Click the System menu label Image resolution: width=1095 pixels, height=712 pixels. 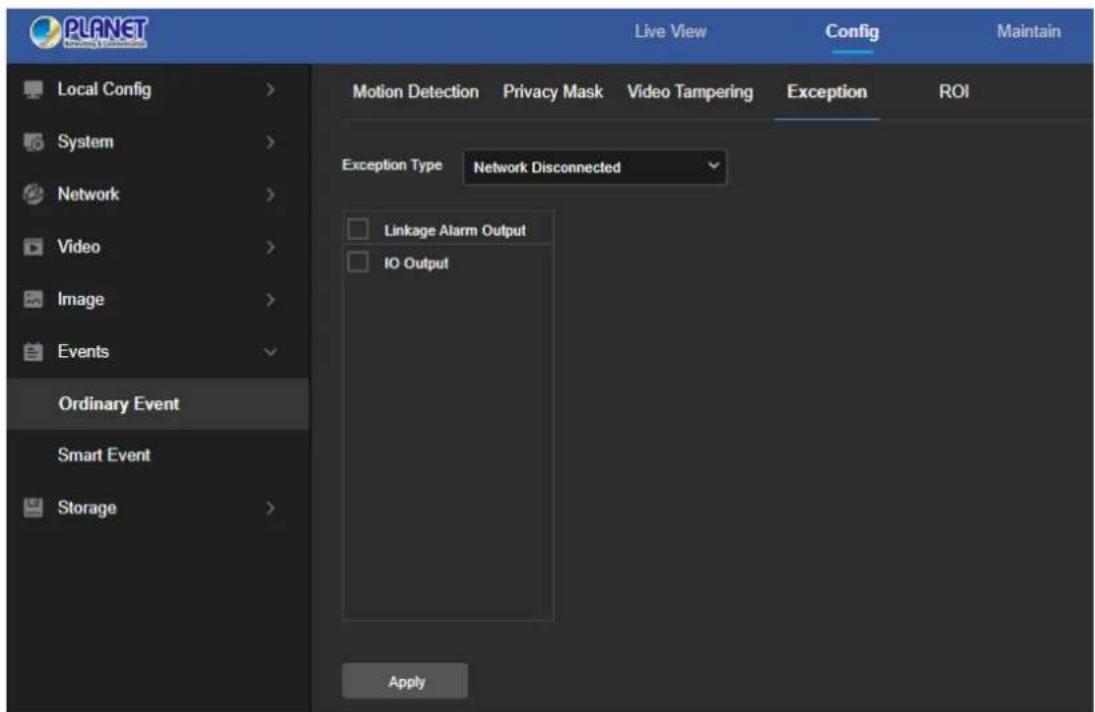coord(85,142)
